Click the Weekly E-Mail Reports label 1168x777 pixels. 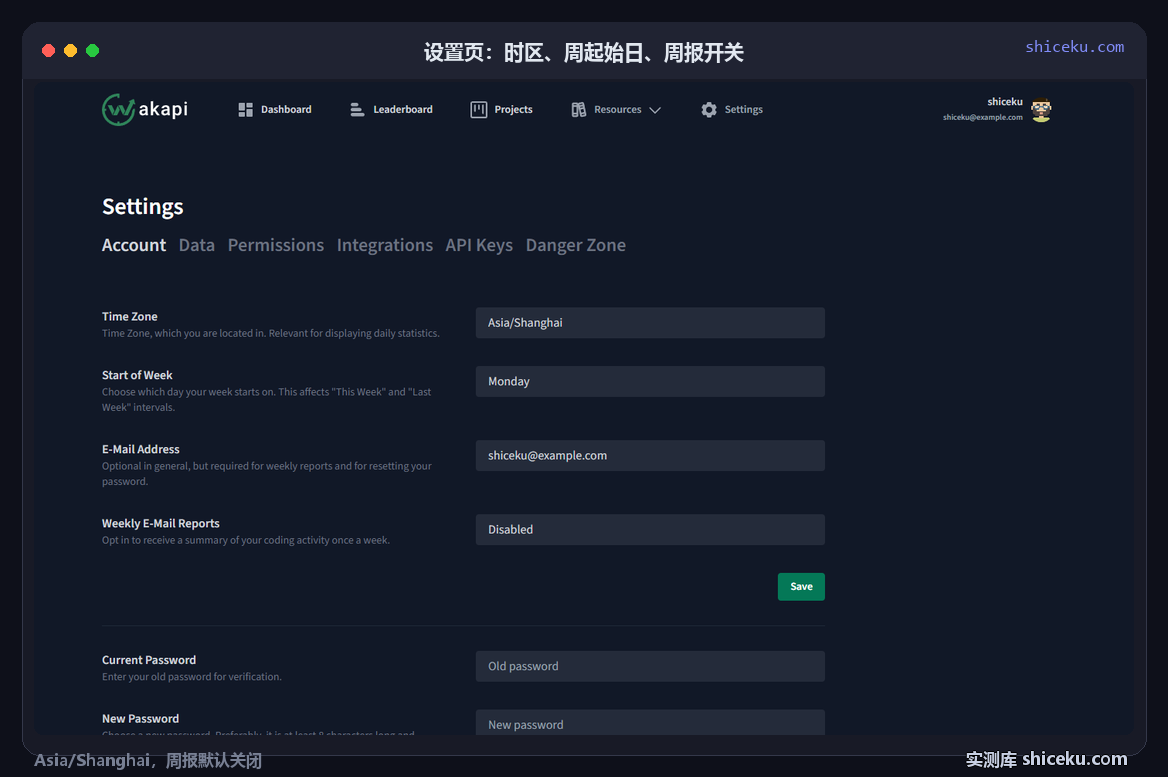pos(161,524)
